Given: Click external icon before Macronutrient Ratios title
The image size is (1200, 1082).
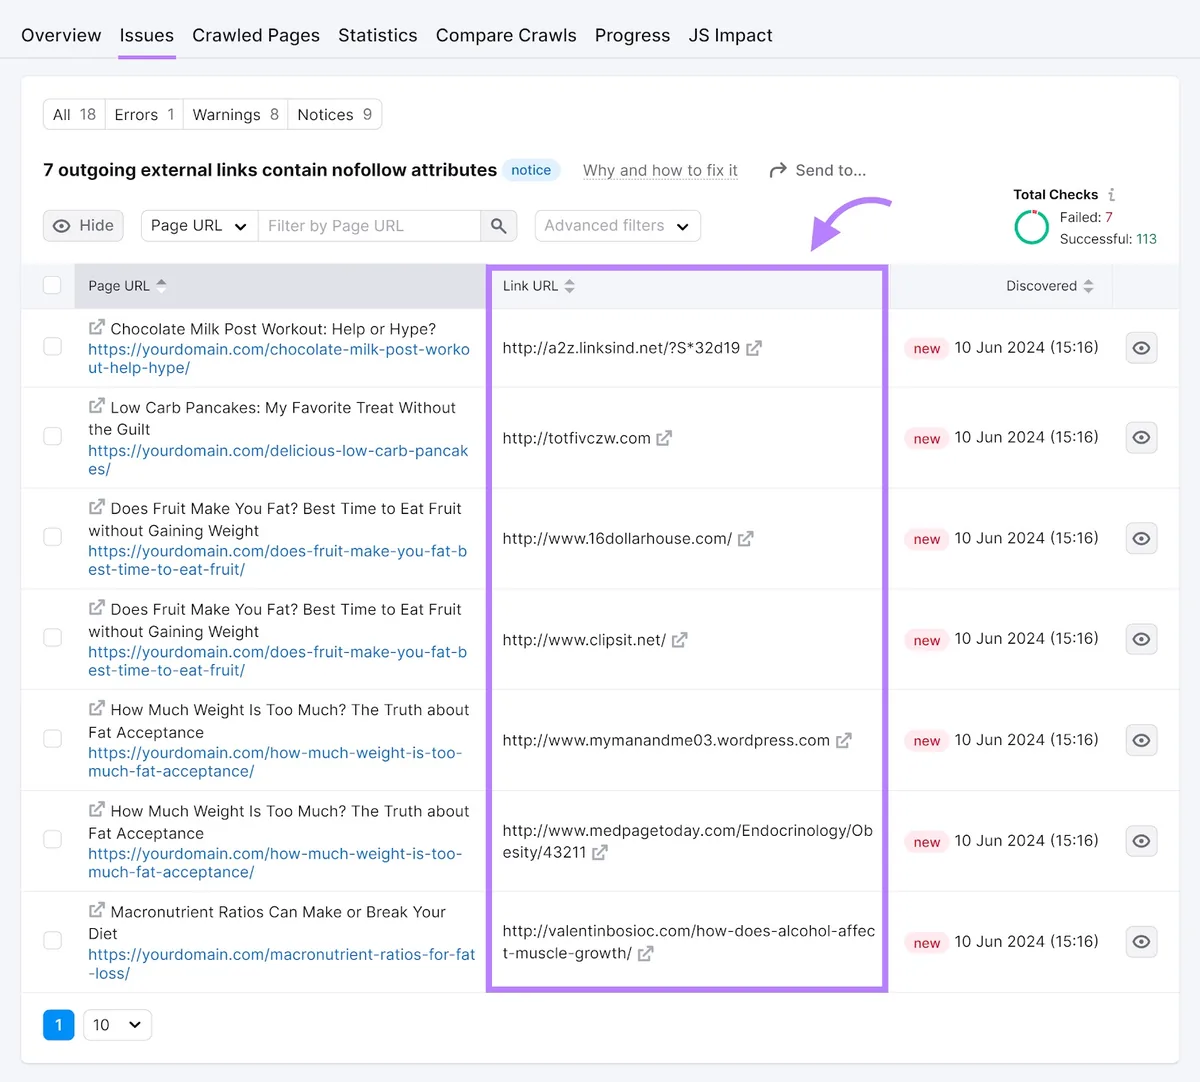Looking at the screenshot, I should coord(97,910).
